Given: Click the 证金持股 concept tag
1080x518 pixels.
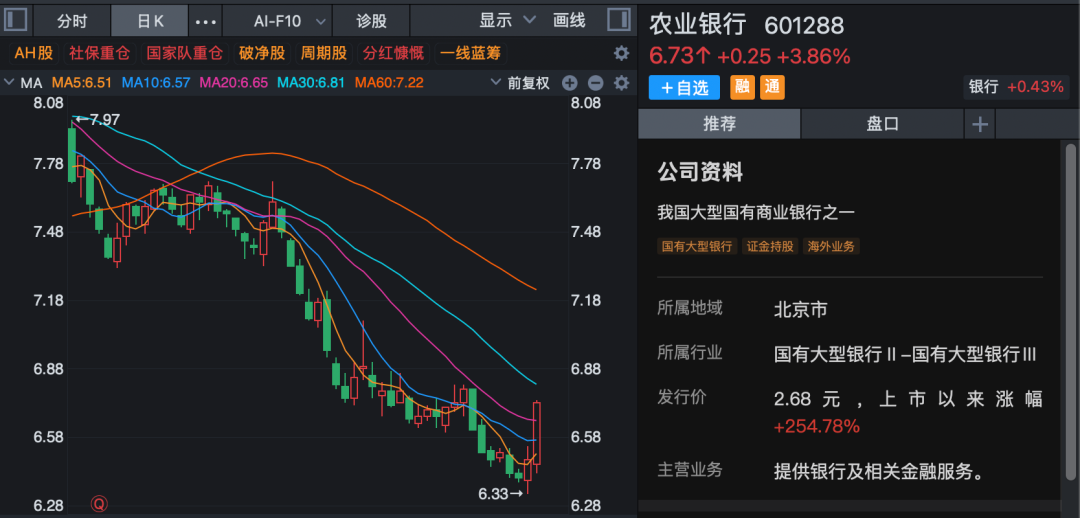Looking at the screenshot, I should click(x=770, y=246).
